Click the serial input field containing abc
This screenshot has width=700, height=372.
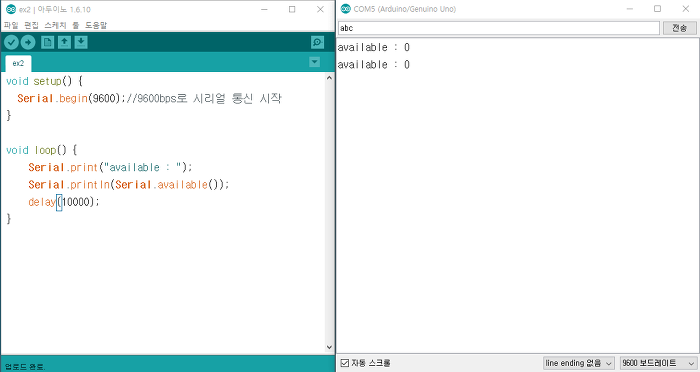pyautogui.click(x=499, y=28)
